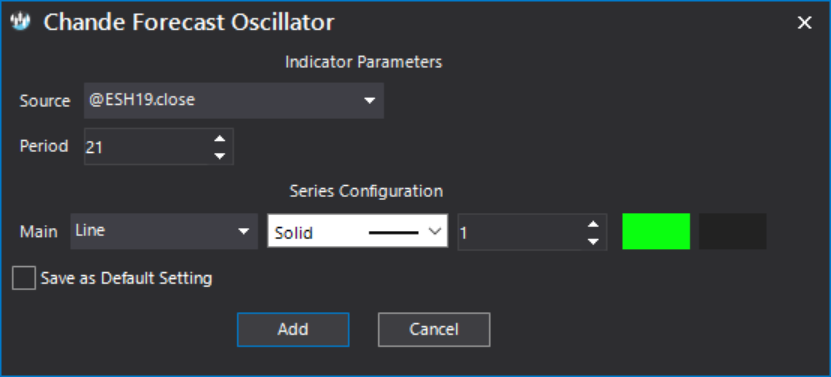The image size is (831, 377).
Task: Decrease the Period value with down arrow
Action: 219,156
